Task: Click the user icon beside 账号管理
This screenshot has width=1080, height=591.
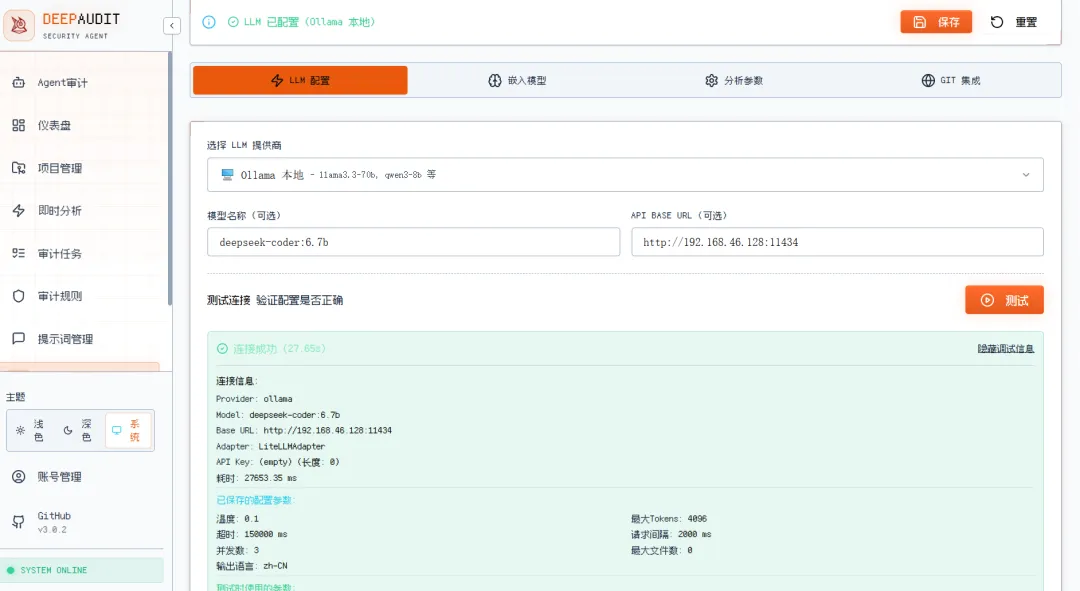Action: point(19,477)
